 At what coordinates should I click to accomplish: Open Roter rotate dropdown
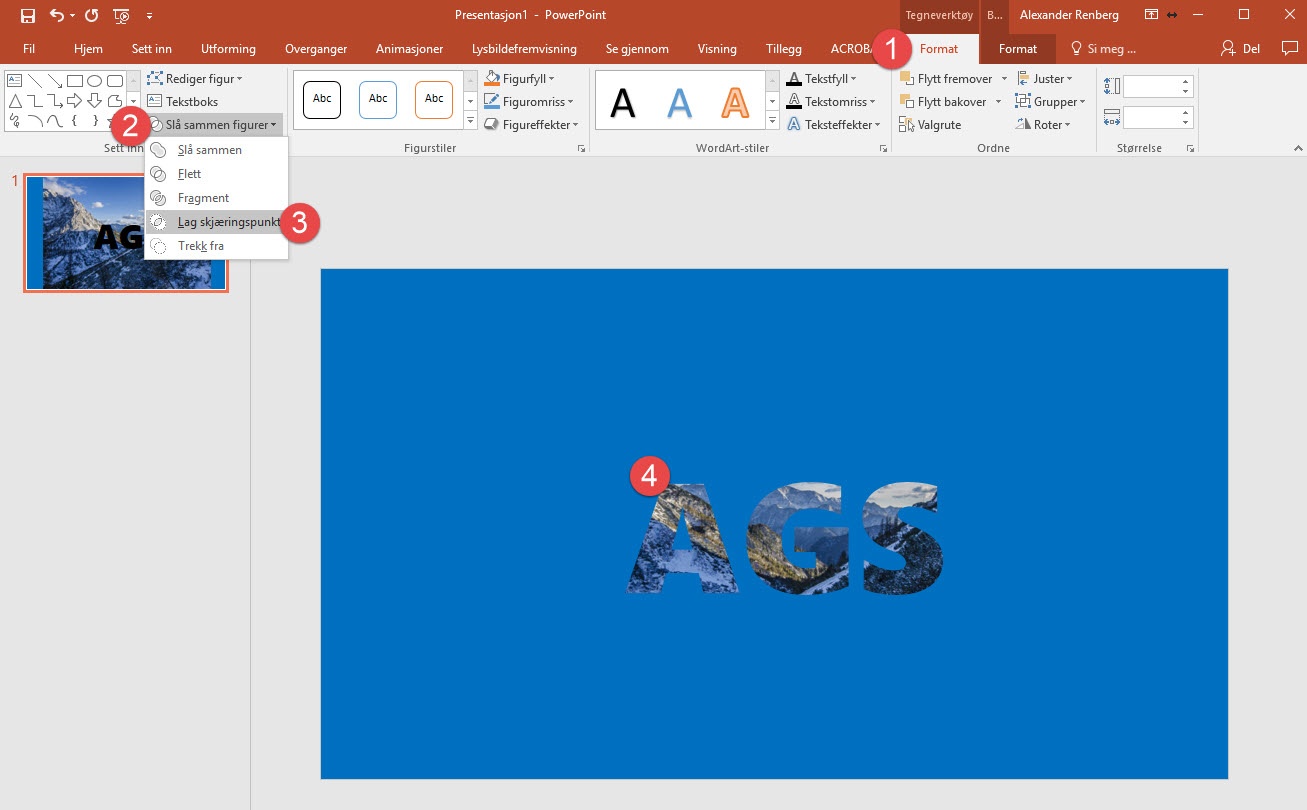(x=1043, y=124)
